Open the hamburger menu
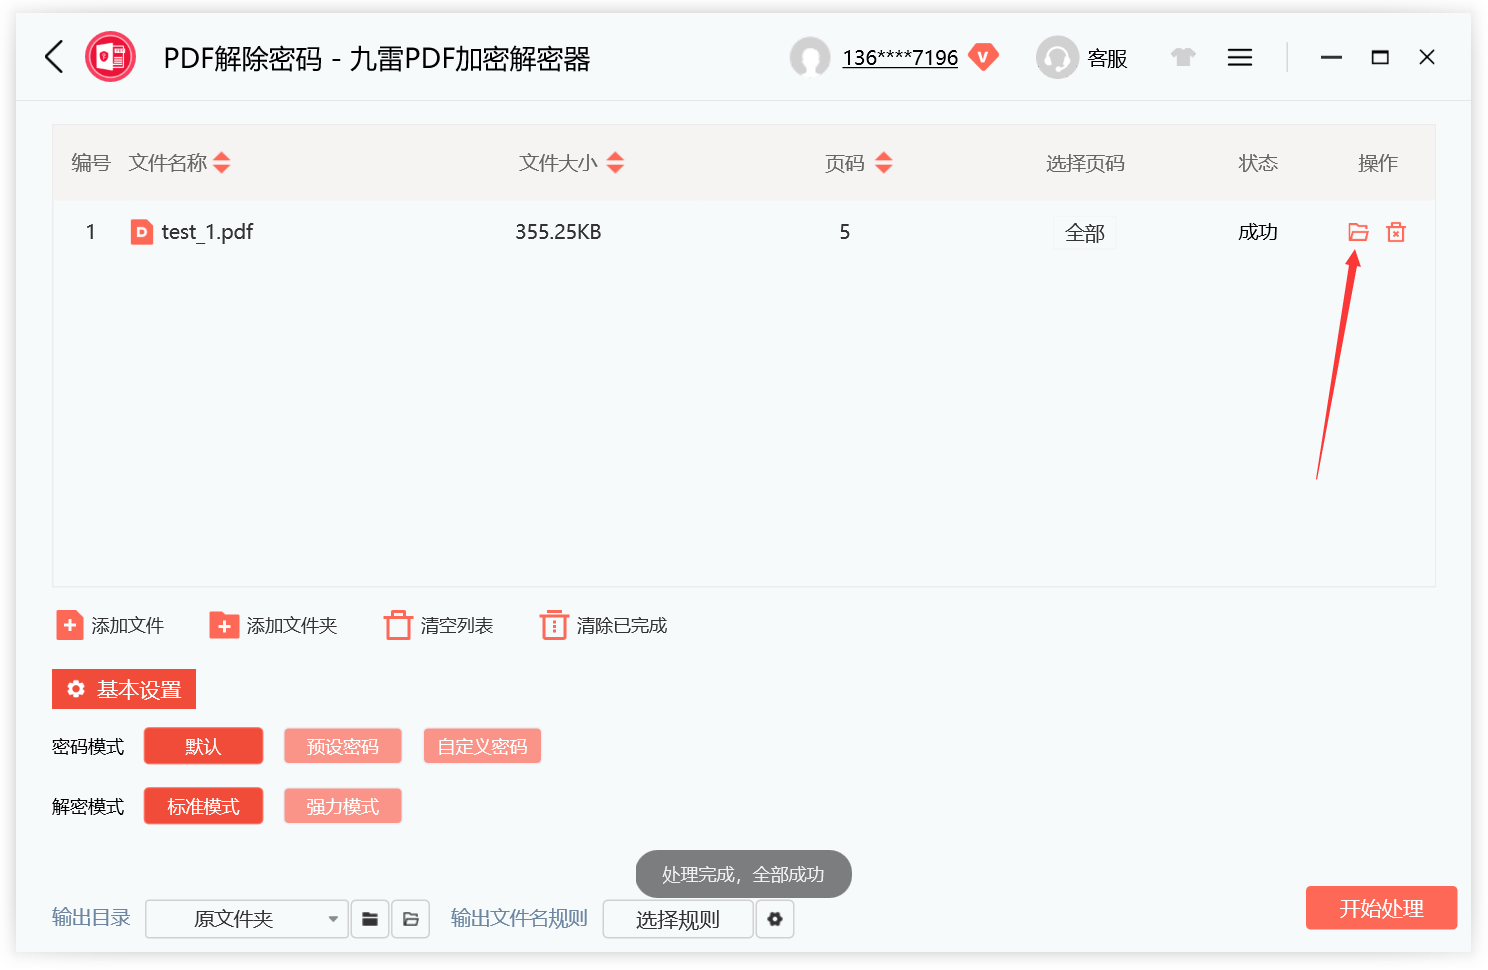1488x970 pixels. [x=1239, y=57]
